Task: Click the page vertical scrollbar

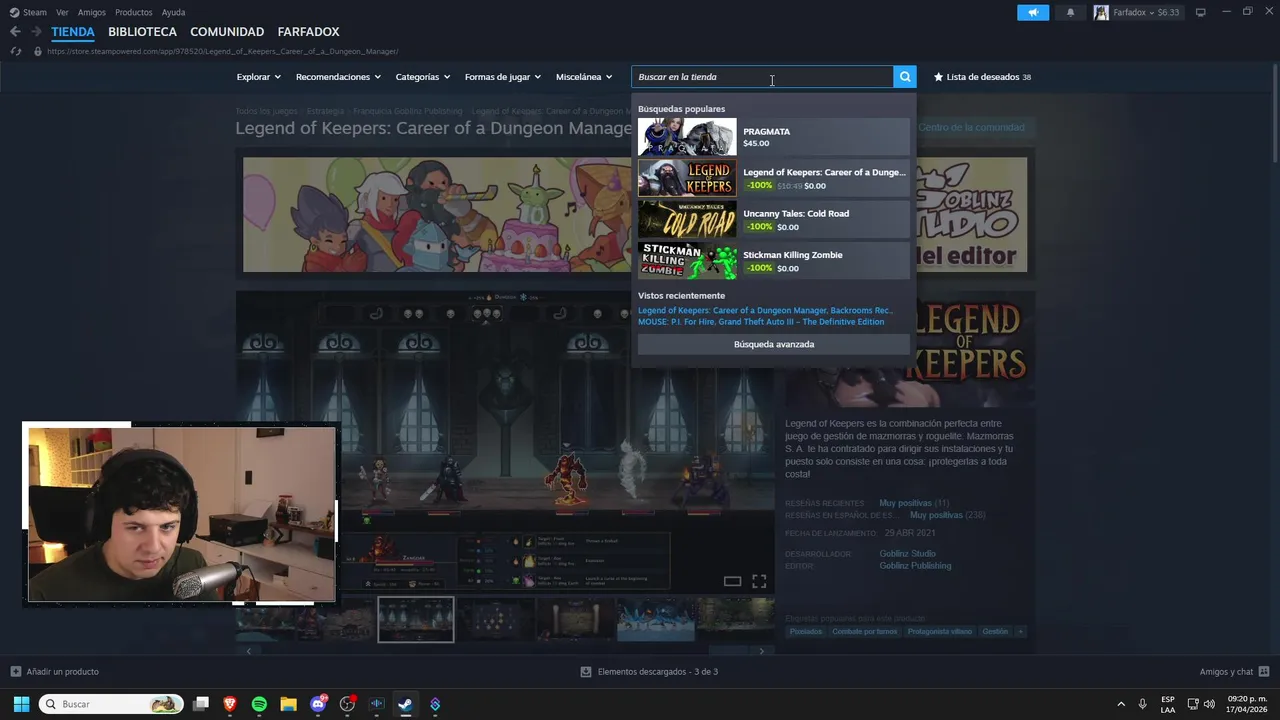Action: click(1275, 112)
